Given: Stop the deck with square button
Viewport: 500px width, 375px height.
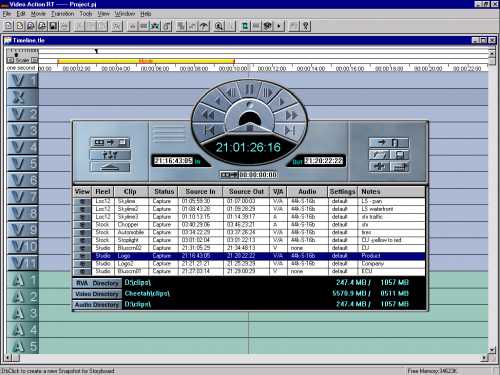Looking at the screenshot, I should (249, 128).
